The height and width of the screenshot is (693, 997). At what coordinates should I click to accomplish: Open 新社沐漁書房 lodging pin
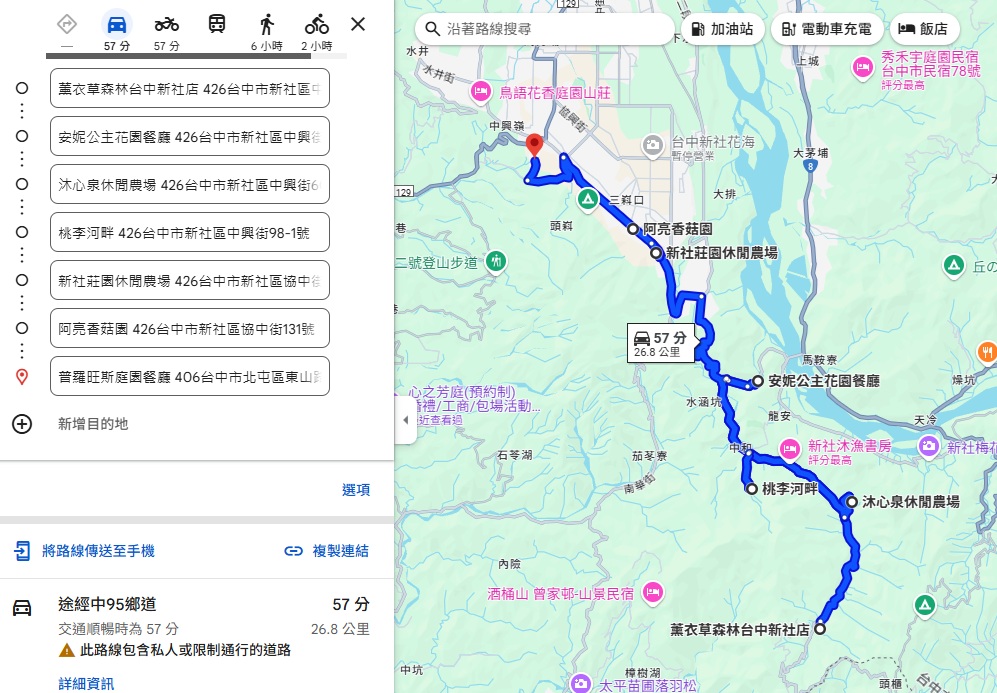click(790, 449)
